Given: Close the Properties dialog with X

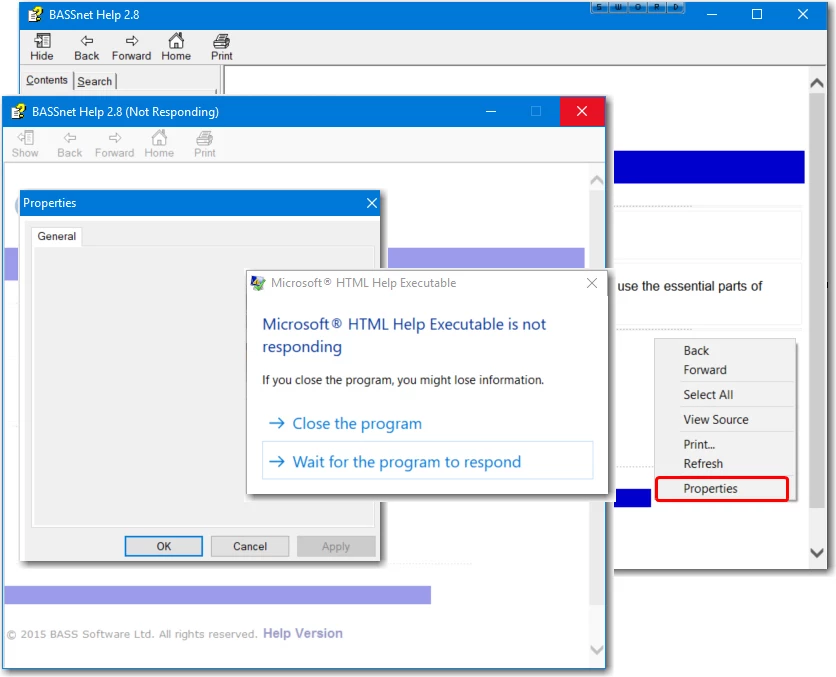Looking at the screenshot, I should [x=372, y=203].
